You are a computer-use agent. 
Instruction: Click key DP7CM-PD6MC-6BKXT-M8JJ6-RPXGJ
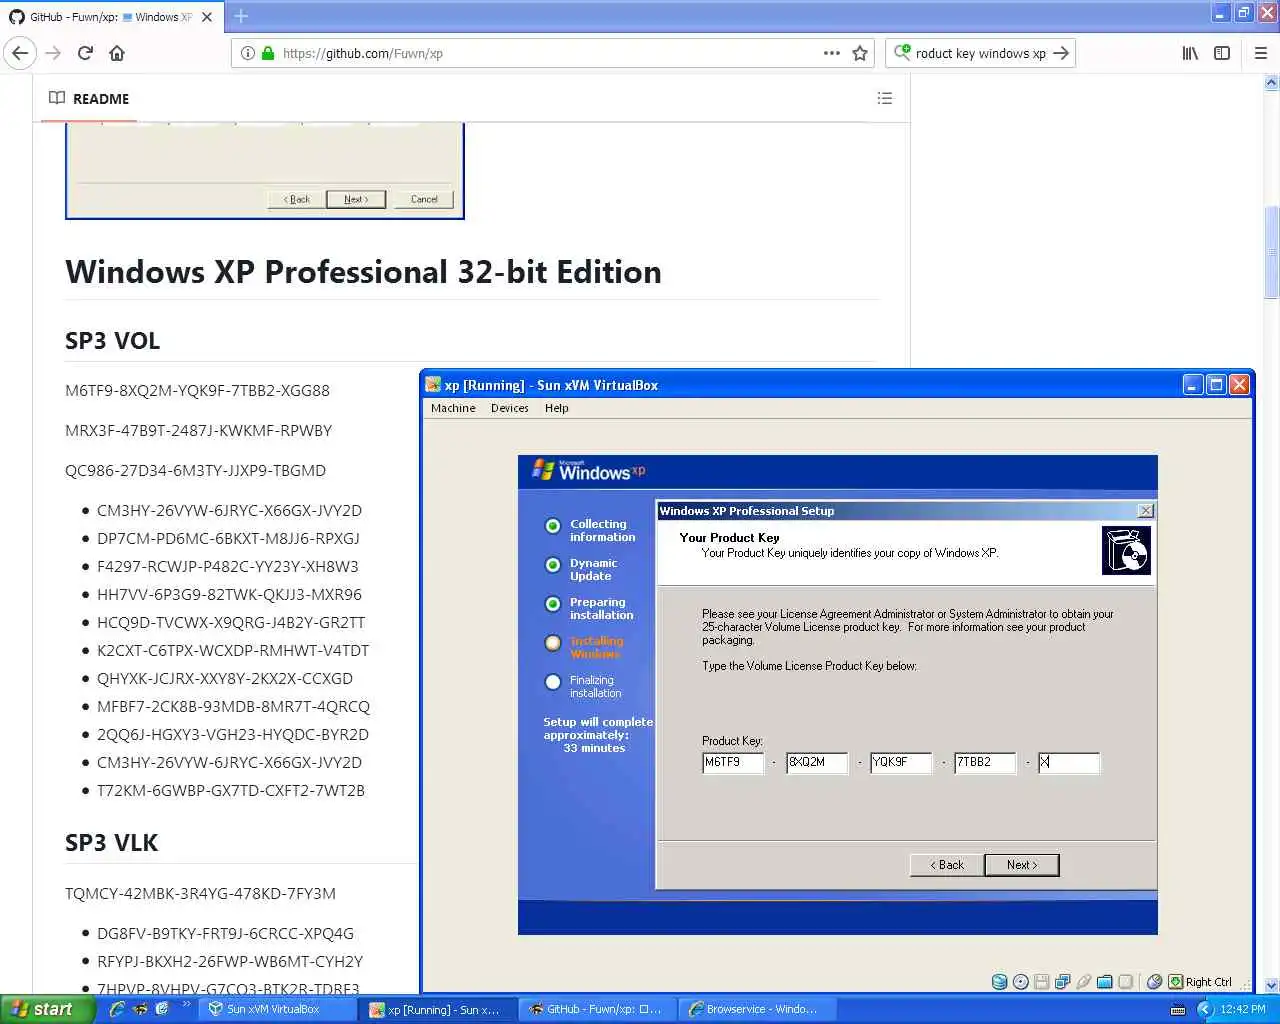[228, 539]
